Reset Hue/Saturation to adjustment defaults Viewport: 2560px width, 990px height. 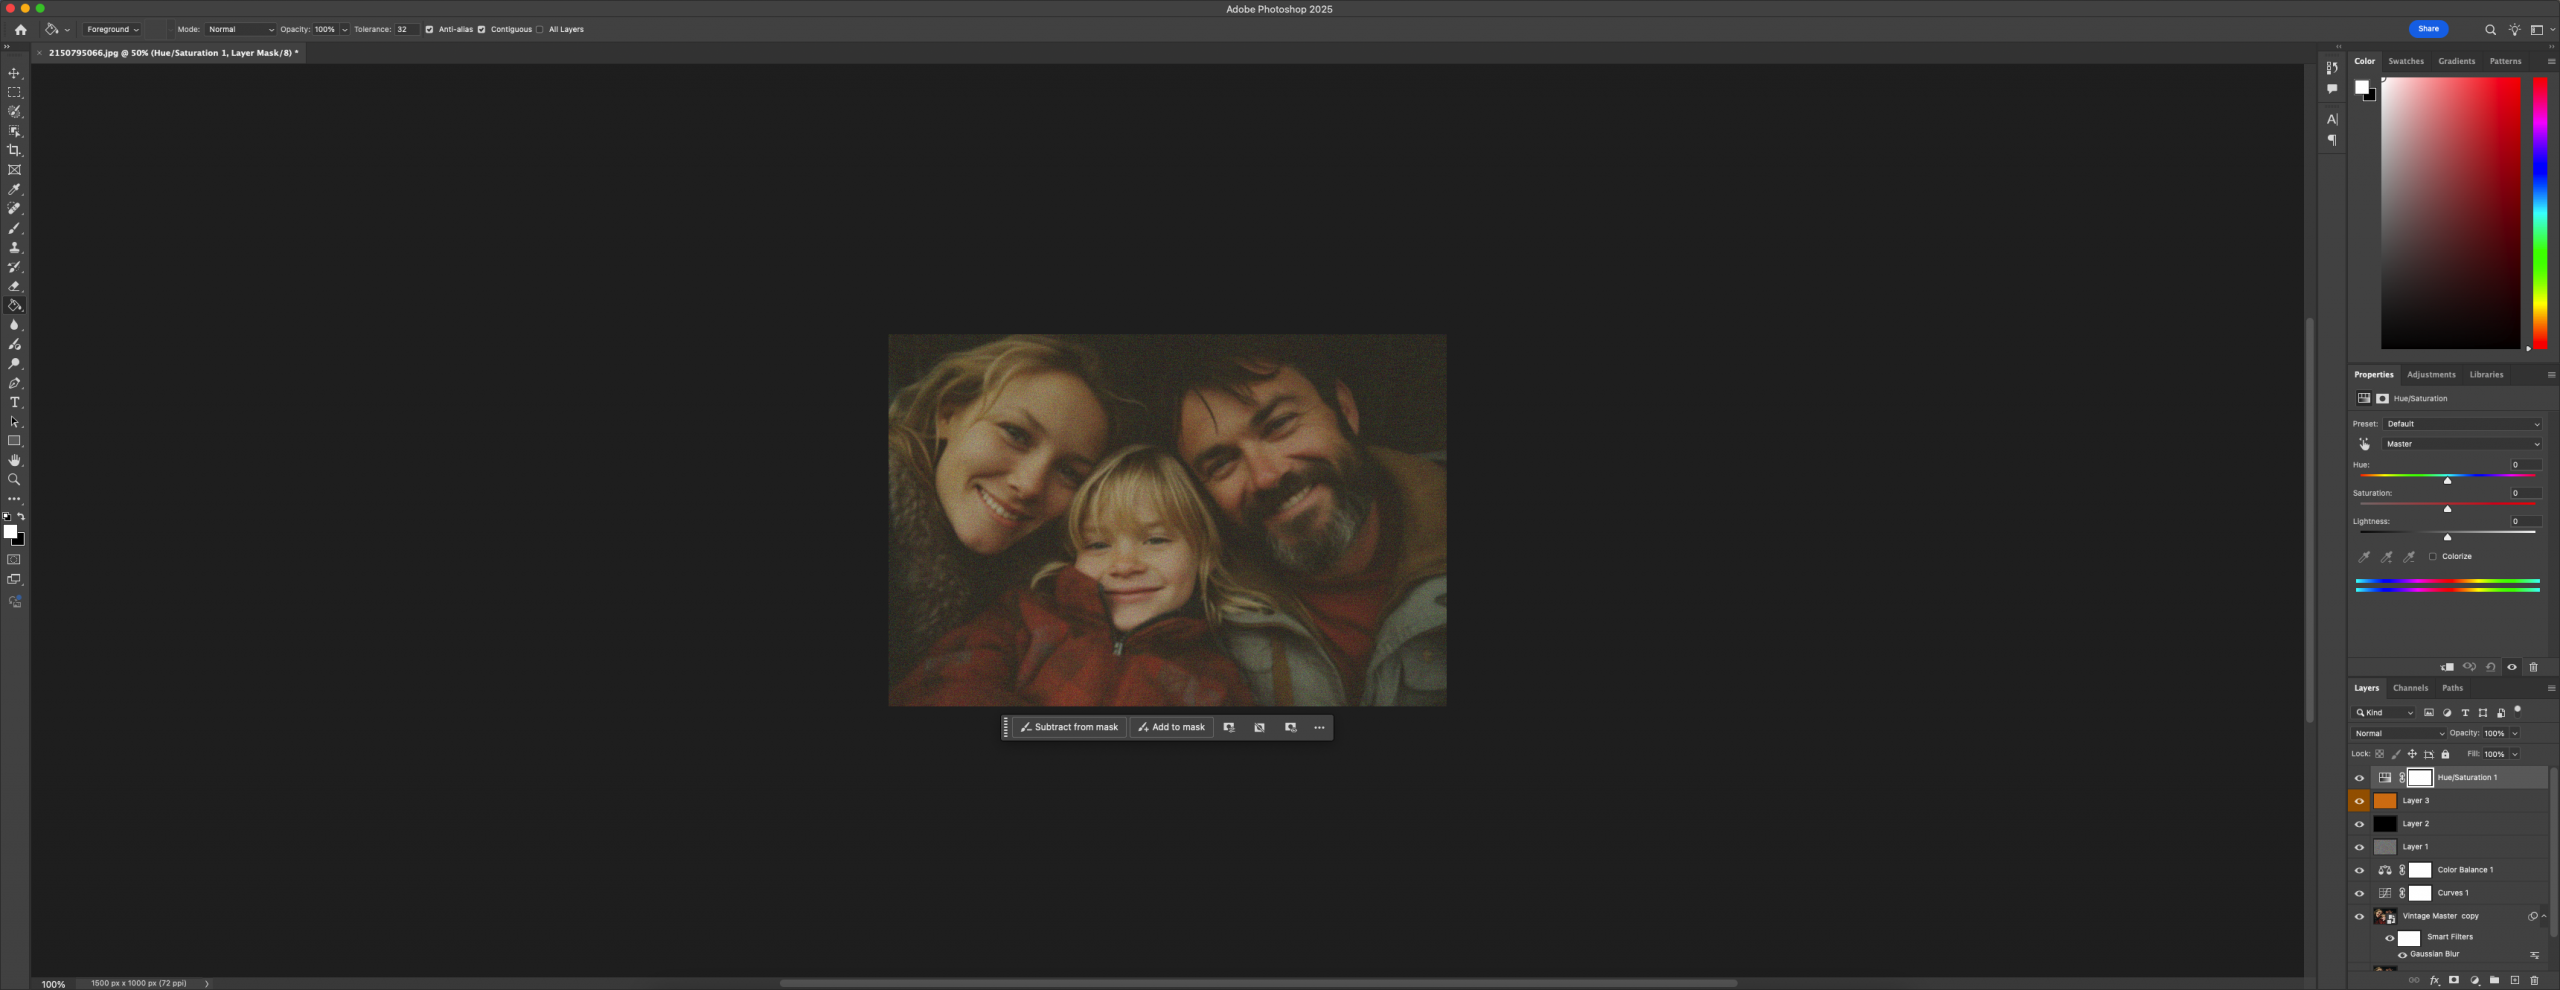(2491, 667)
